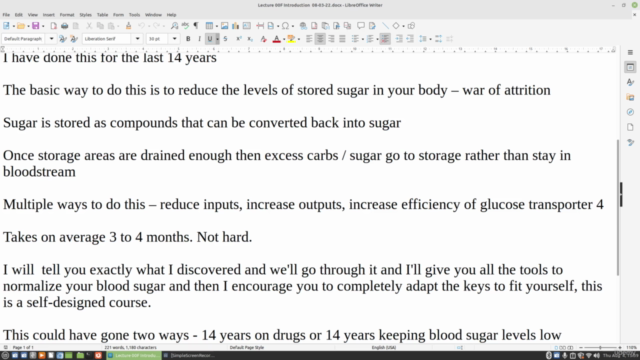The image size is (640, 360).
Task: Click the word count status entry
Action: click(x=131, y=348)
